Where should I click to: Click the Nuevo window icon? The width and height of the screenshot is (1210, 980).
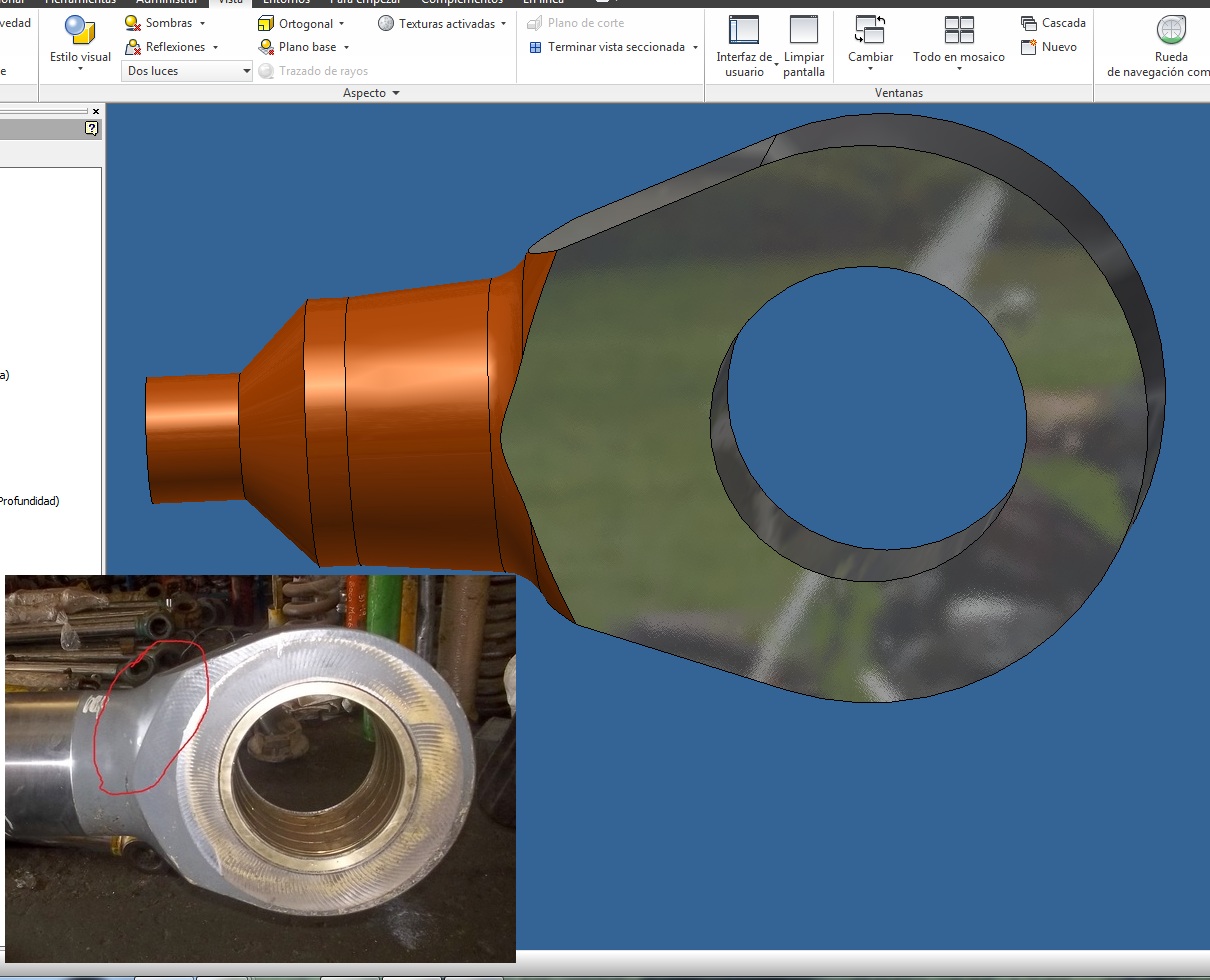[x=1029, y=47]
